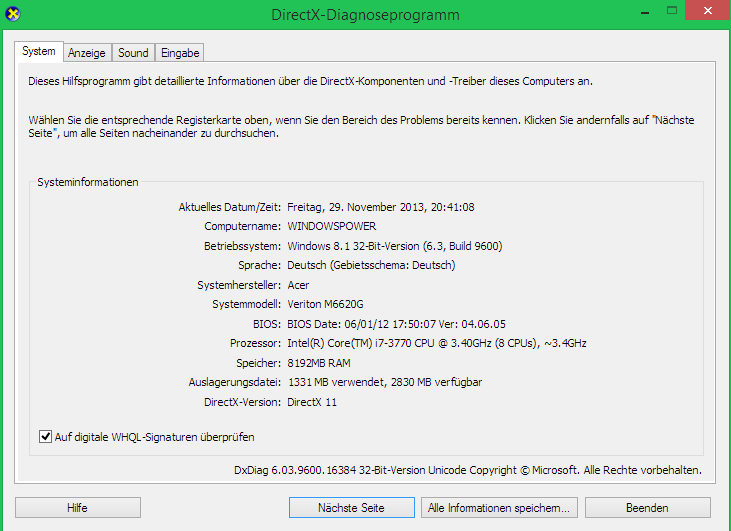Screen dimensions: 731x531
Task: Toggle WHQL-Signaturen überprüfen checkbox
Action: point(45,437)
